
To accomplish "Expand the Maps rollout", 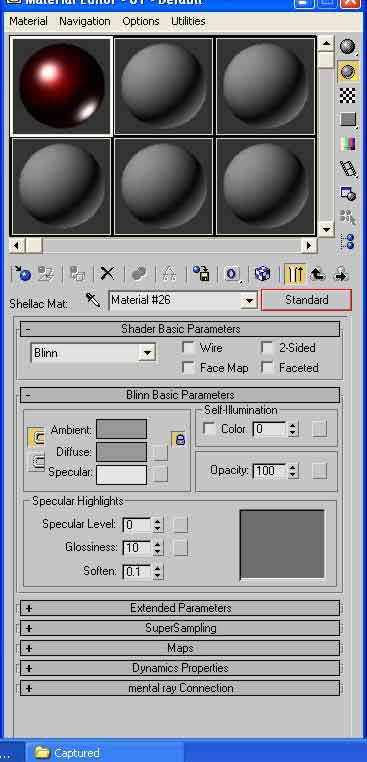I will [180, 648].
